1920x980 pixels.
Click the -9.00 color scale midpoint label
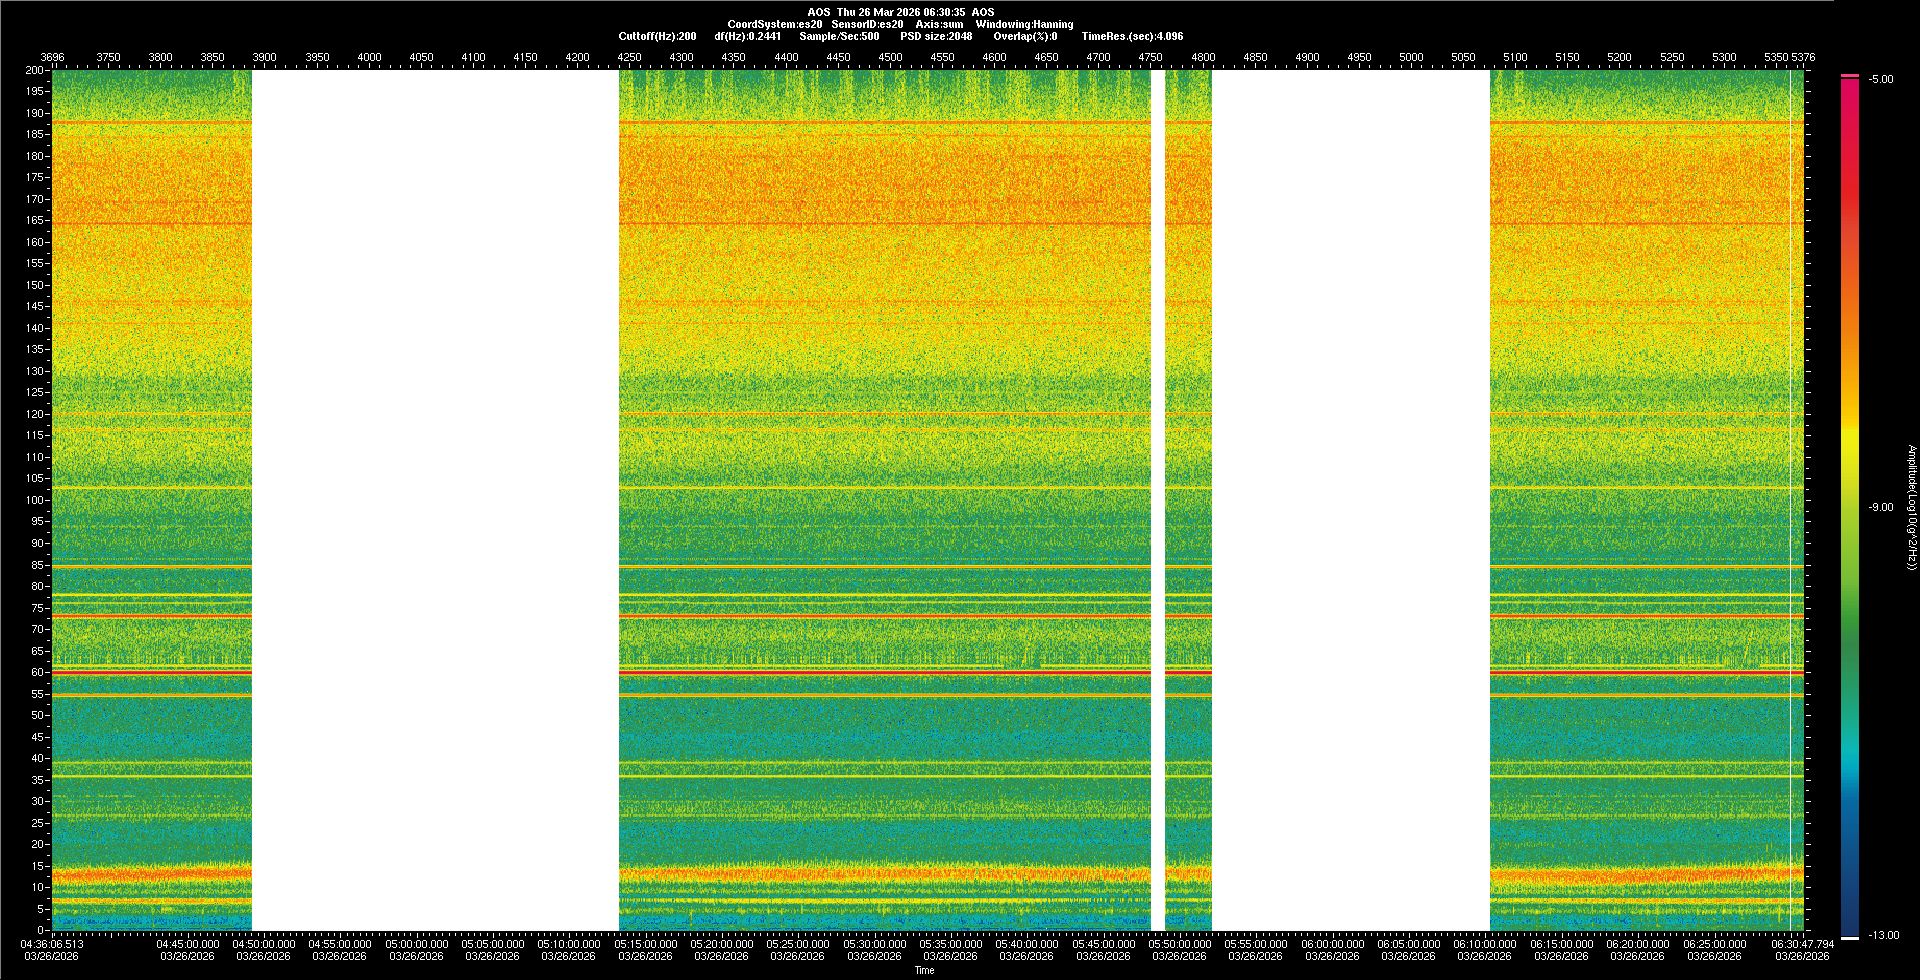click(1881, 507)
